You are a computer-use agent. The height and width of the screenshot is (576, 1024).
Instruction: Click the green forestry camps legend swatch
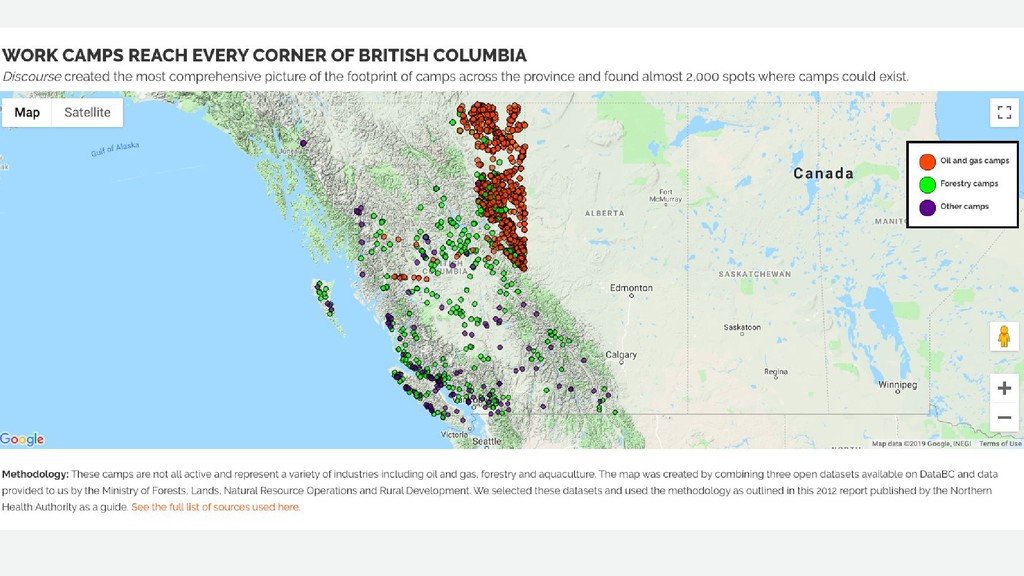click(927, 184)
